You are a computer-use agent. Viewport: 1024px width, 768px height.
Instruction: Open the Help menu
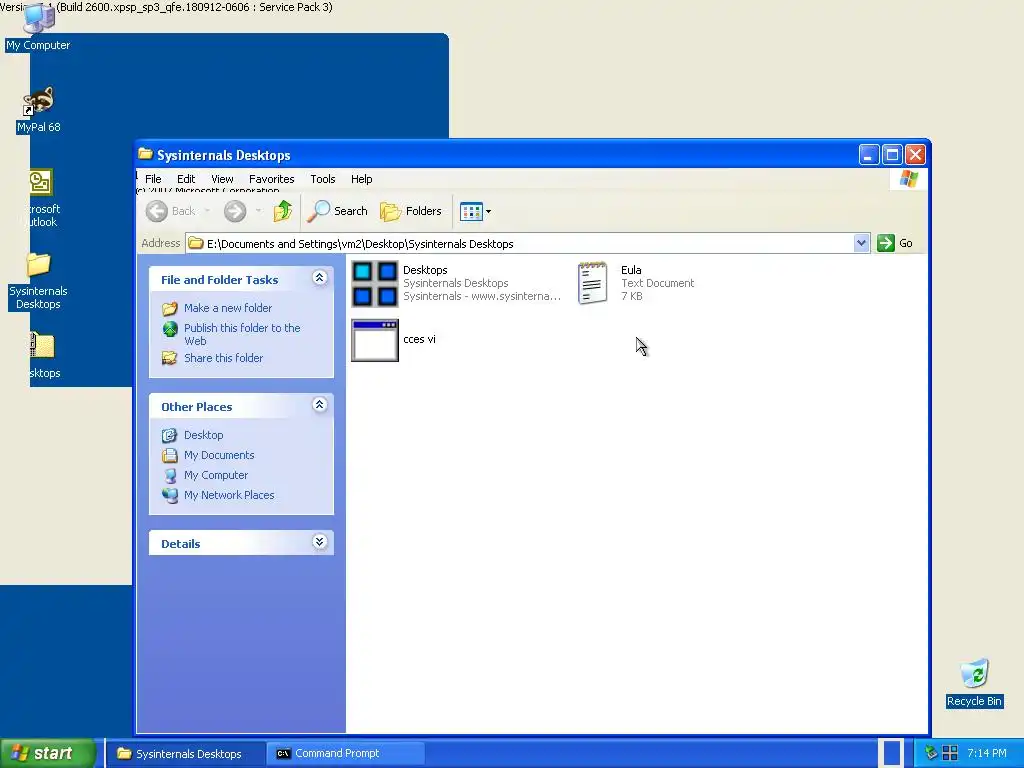361,179
